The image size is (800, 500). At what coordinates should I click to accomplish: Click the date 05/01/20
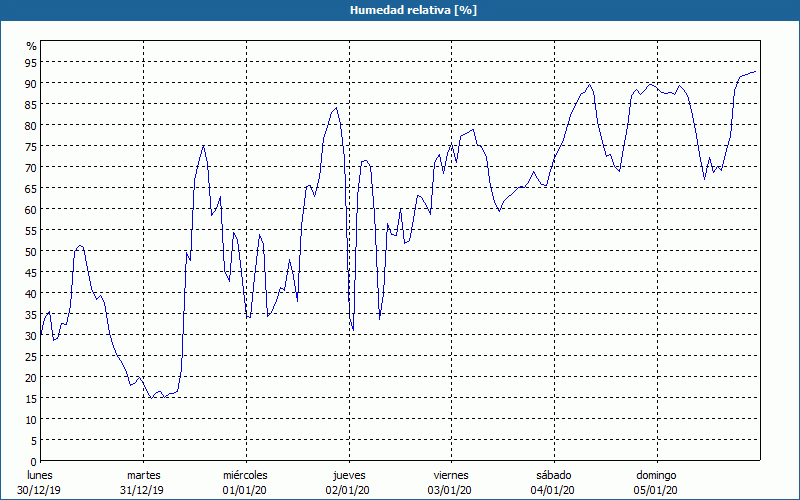tap(656, 490)
